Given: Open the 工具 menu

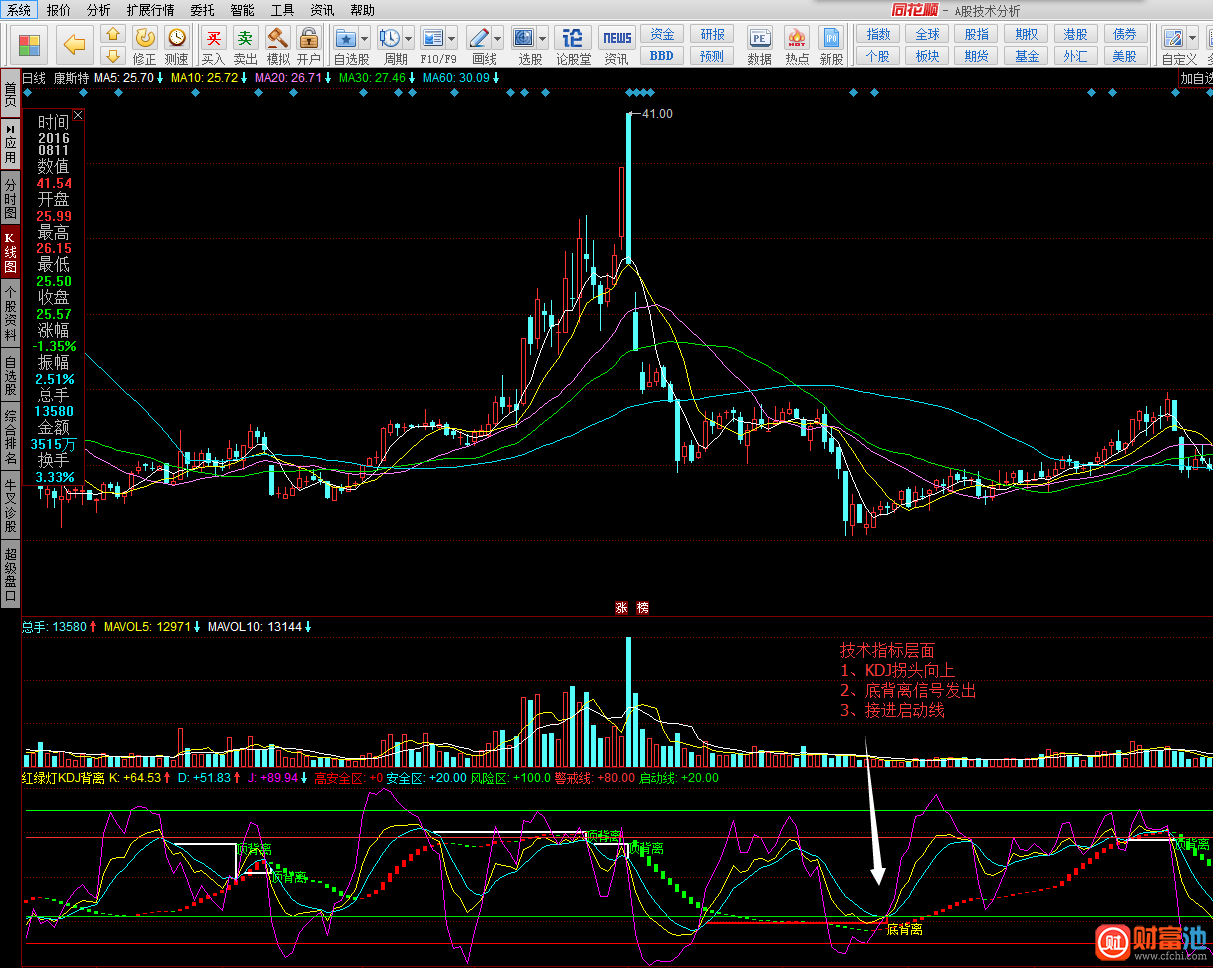Looking at the screenshot, I should point(282,10).
